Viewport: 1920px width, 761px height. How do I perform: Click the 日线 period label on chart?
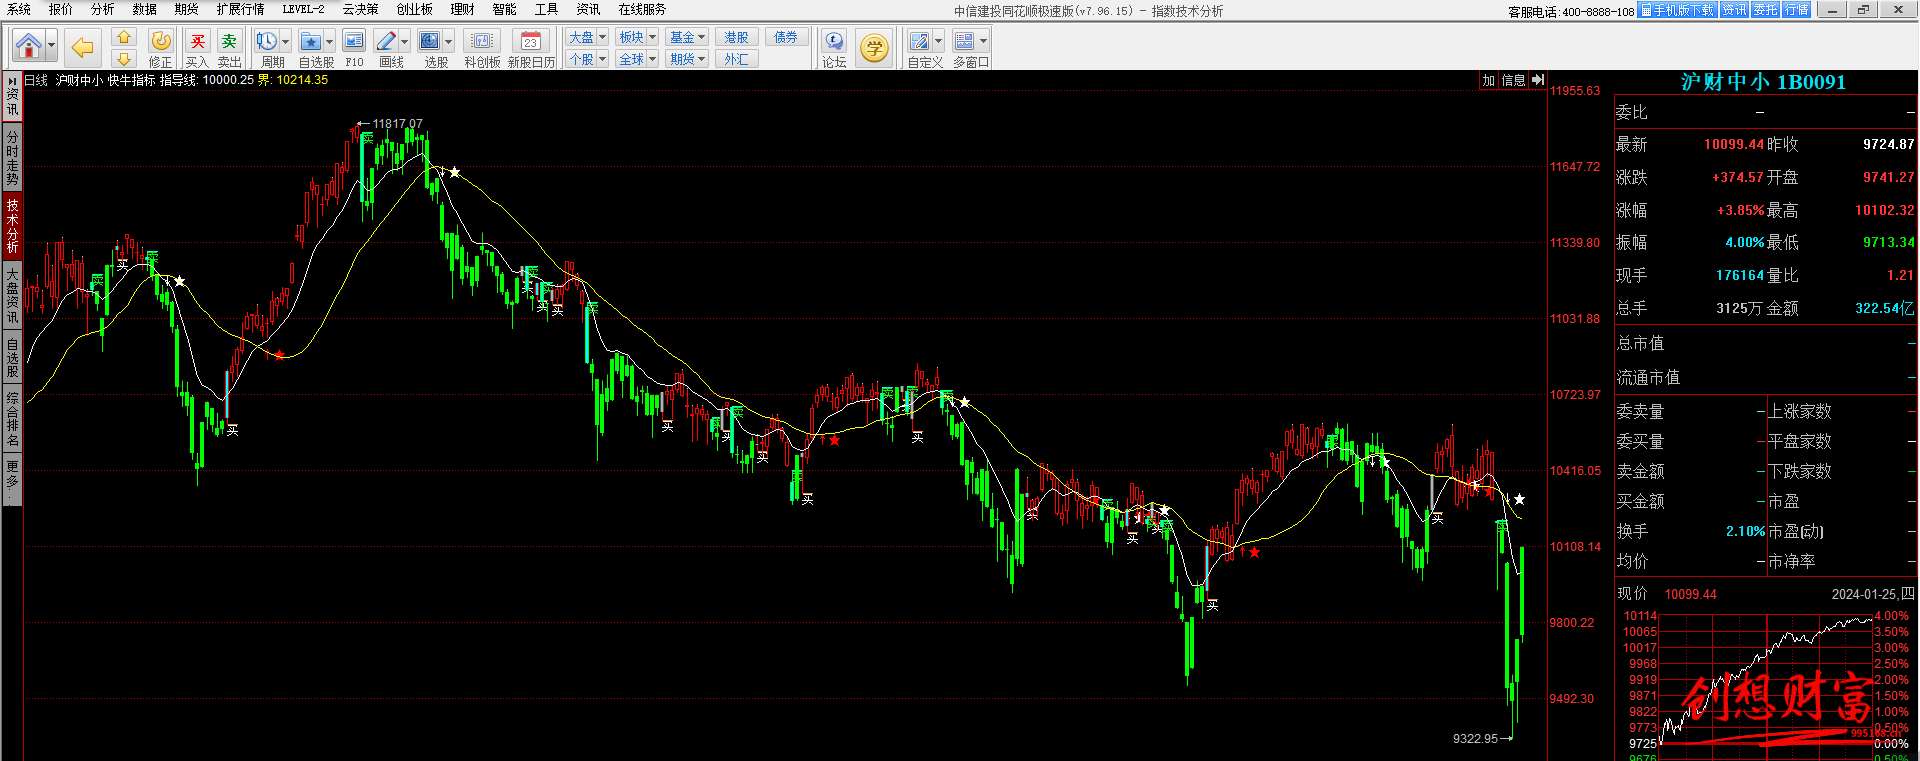(x=36, y=80)
